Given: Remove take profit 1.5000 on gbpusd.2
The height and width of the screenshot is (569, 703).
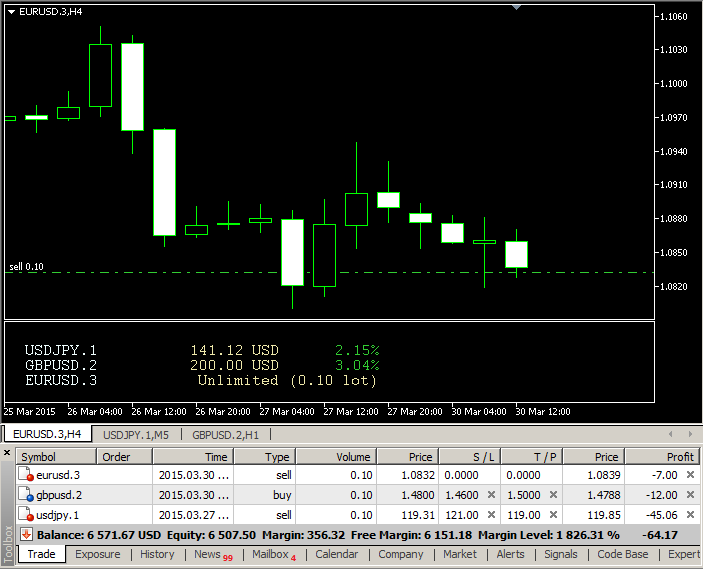Looking at the screenshot, I should tap(553, 495).
